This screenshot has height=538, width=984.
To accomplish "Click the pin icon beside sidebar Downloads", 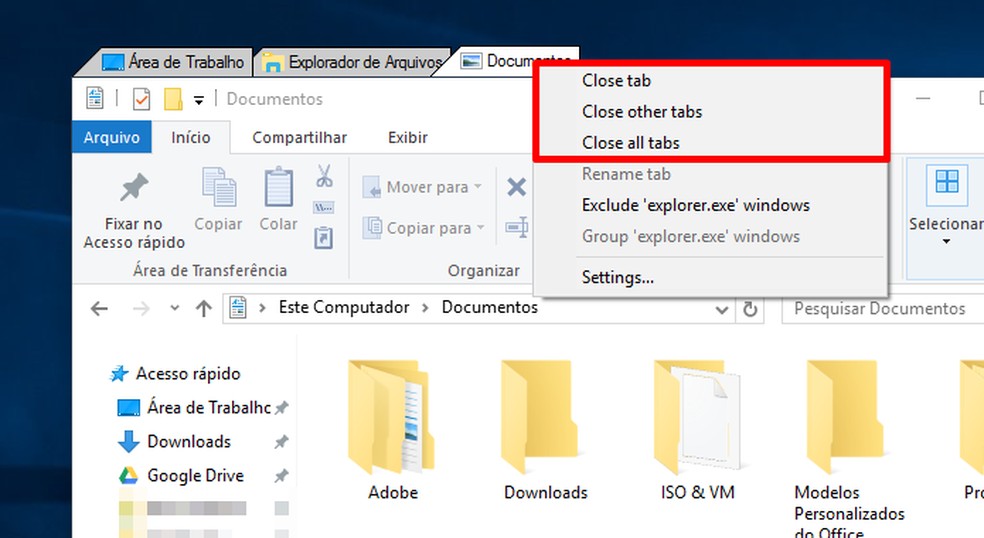I will click(x=281, y=442).
